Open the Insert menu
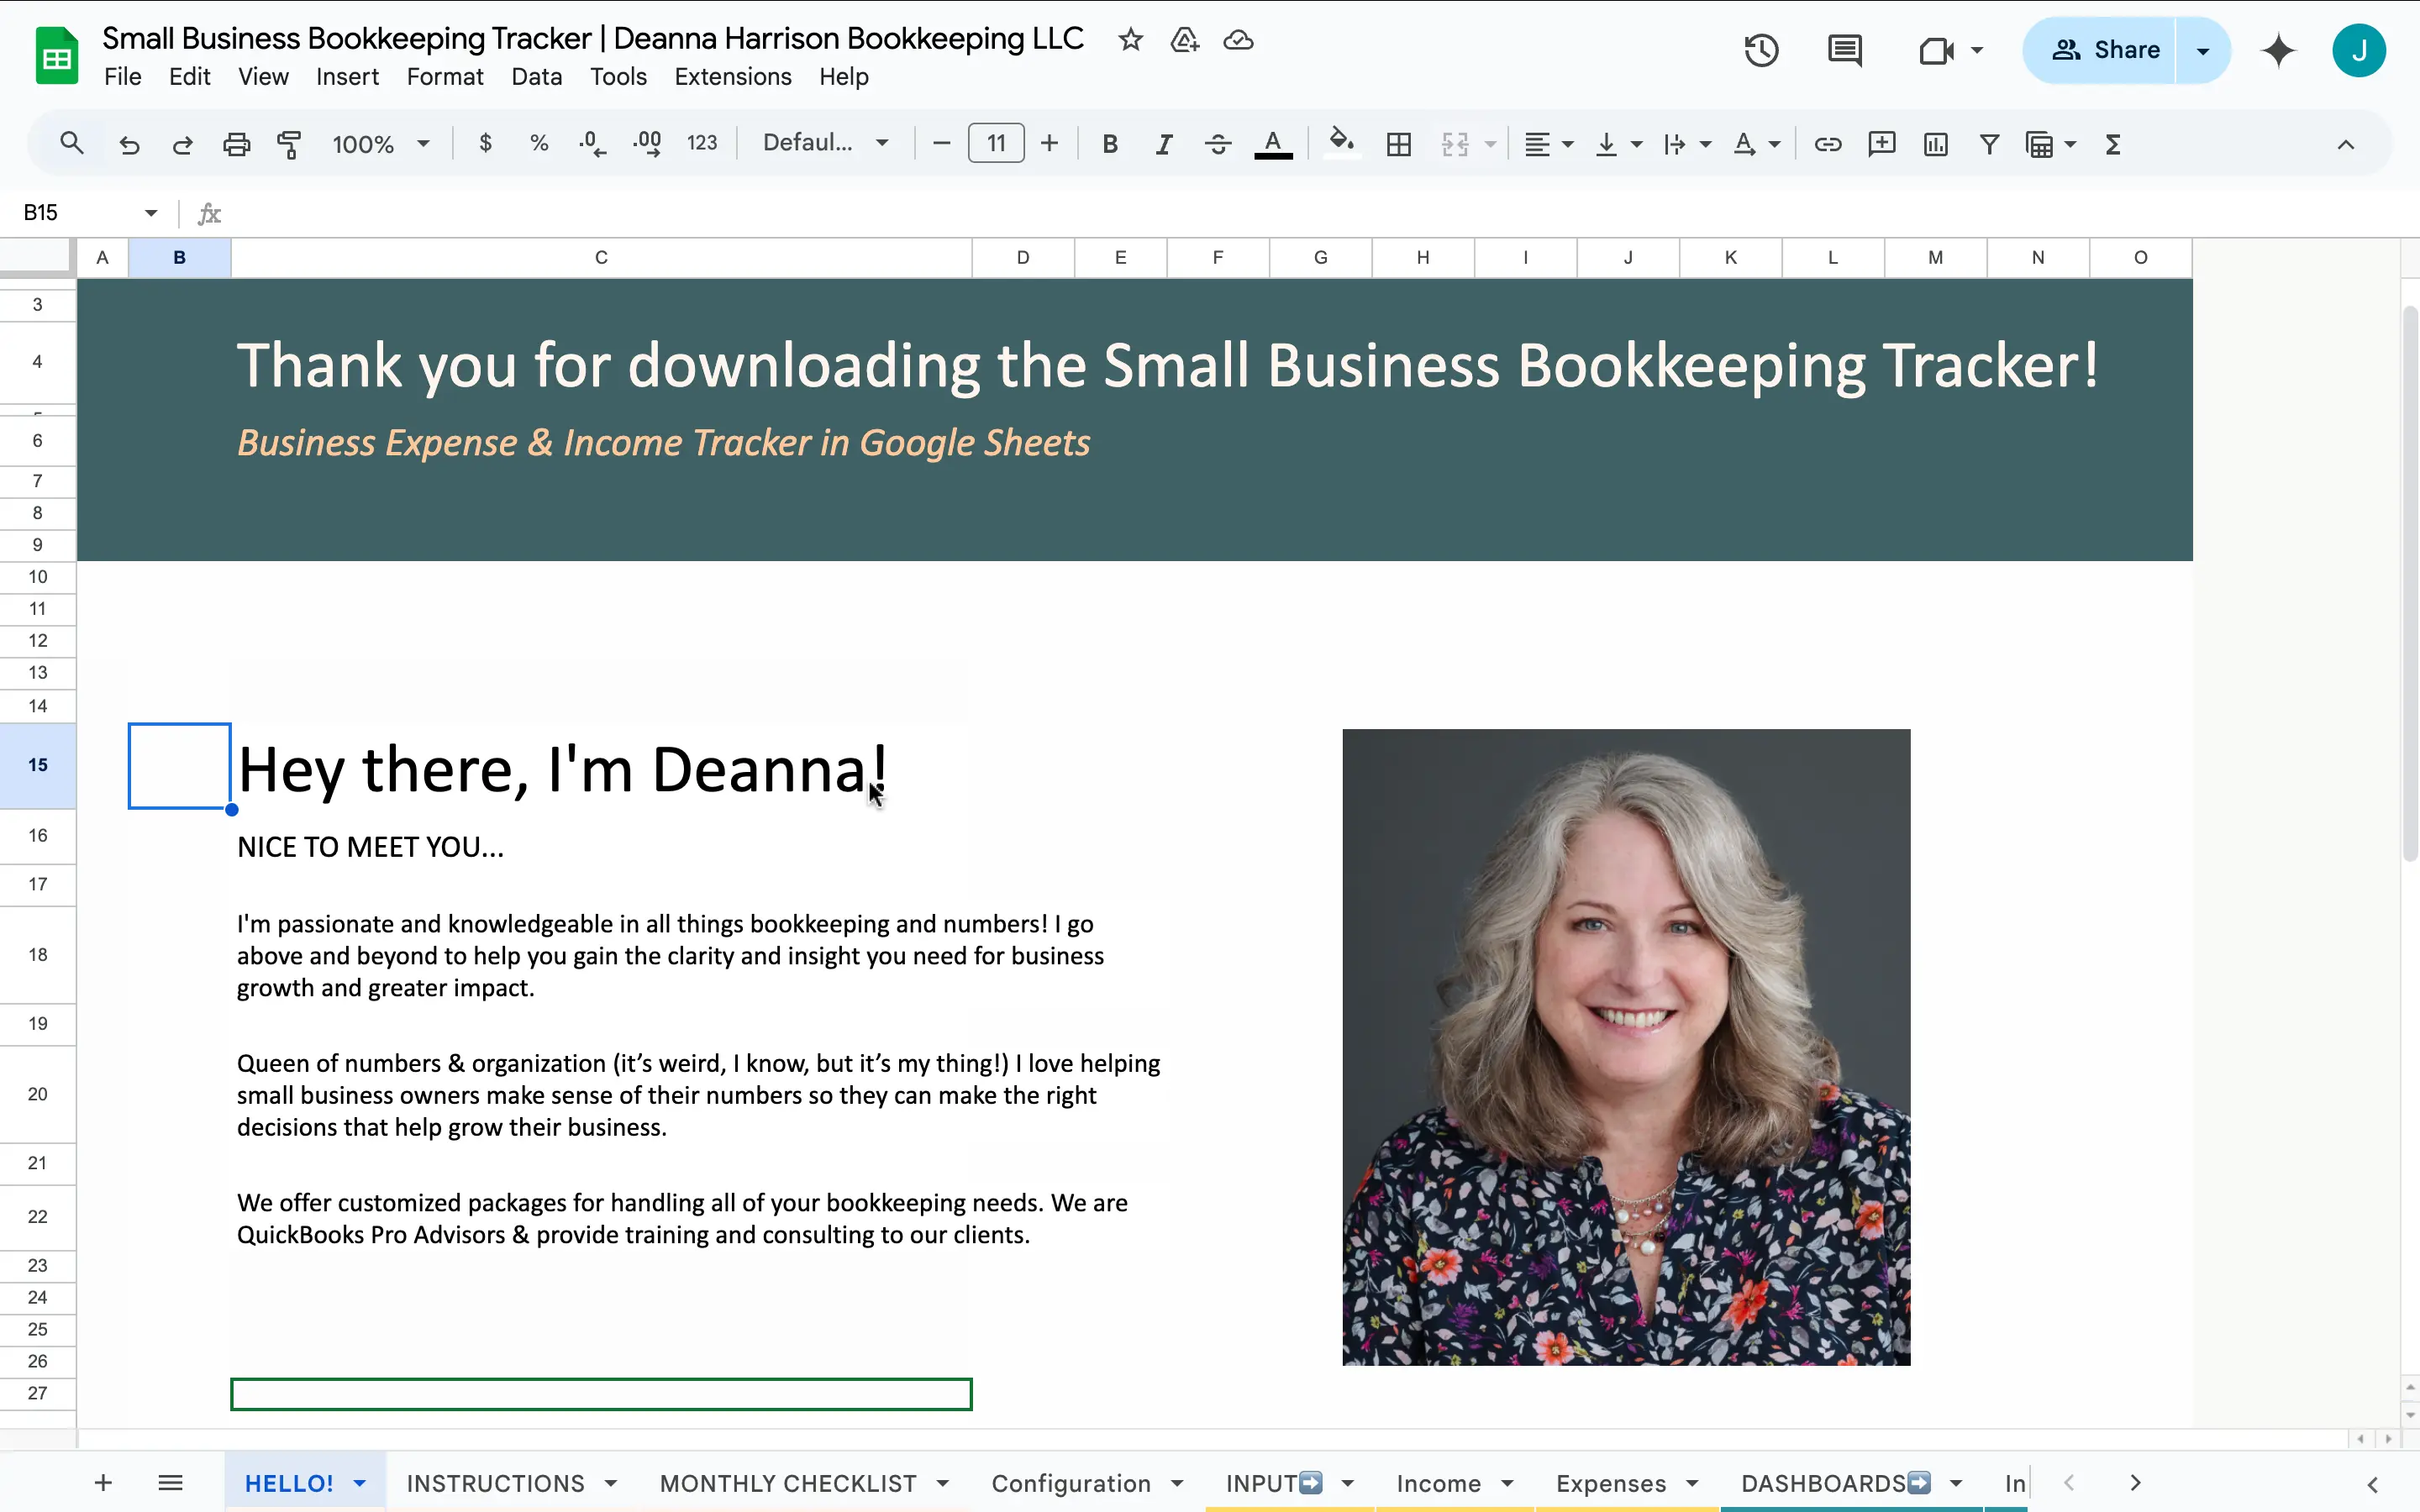 [347, 77]
